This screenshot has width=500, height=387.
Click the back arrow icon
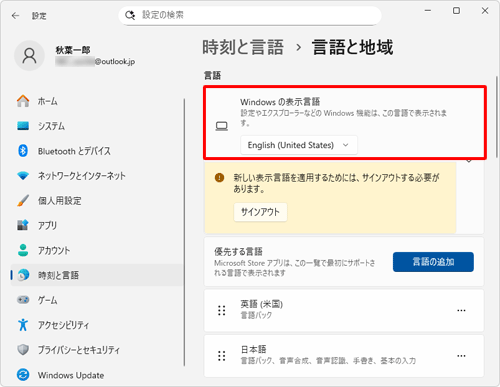pos(15,16)
